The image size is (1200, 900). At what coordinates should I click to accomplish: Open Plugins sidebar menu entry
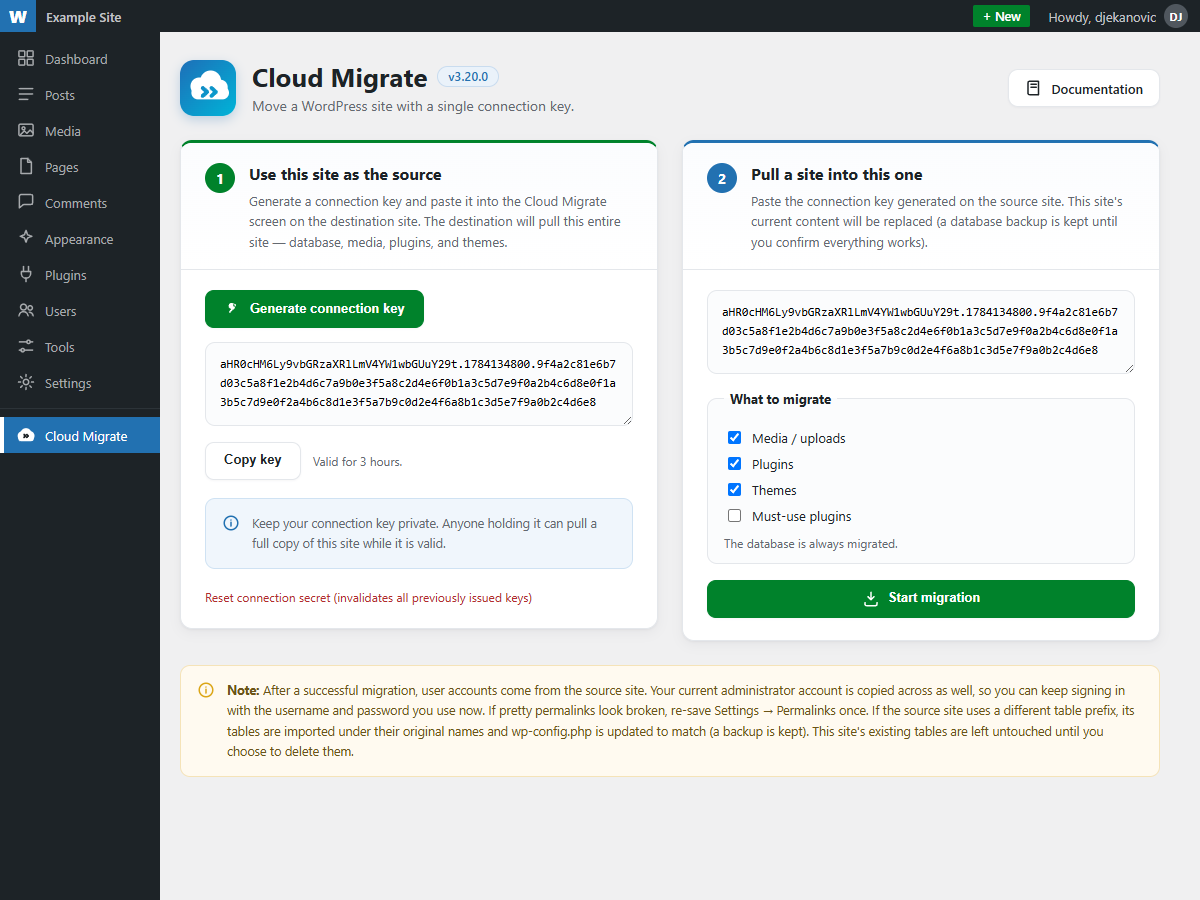80,275
